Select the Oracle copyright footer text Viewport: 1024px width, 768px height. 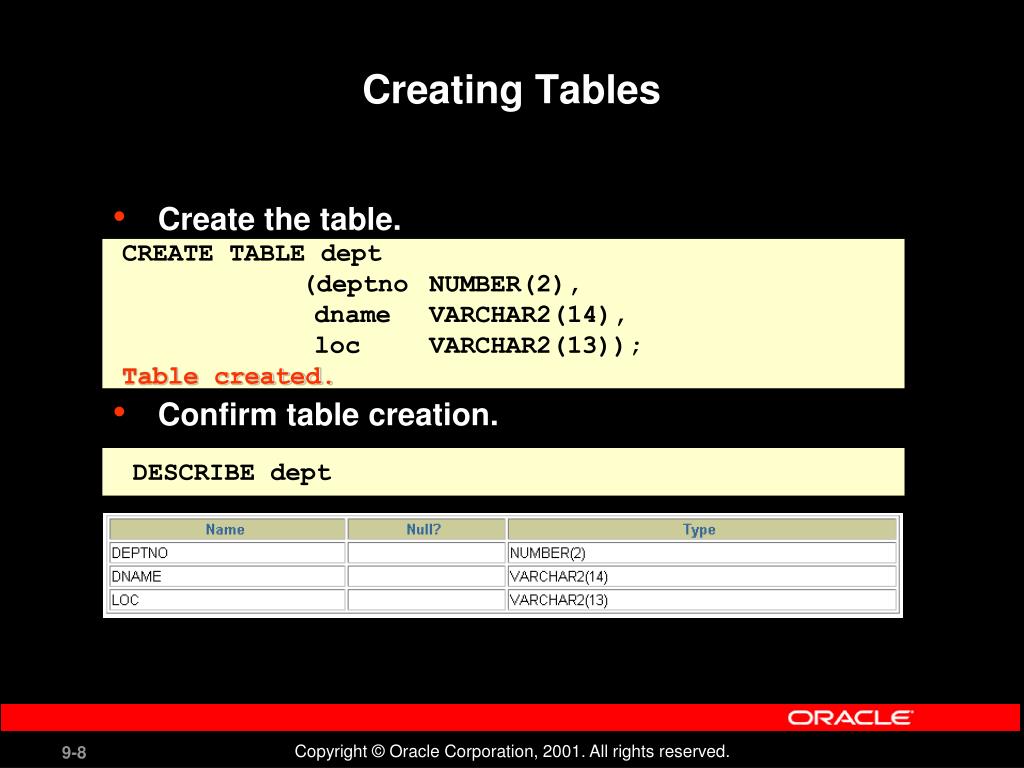pyautogui.click(x=511, y=750)
